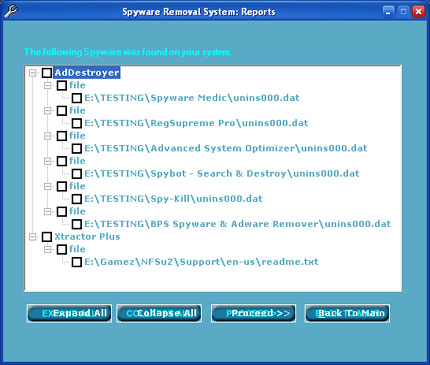Click Proceed >> to continue removal
This screenshot has width=430, height=365.
[254, 313]
